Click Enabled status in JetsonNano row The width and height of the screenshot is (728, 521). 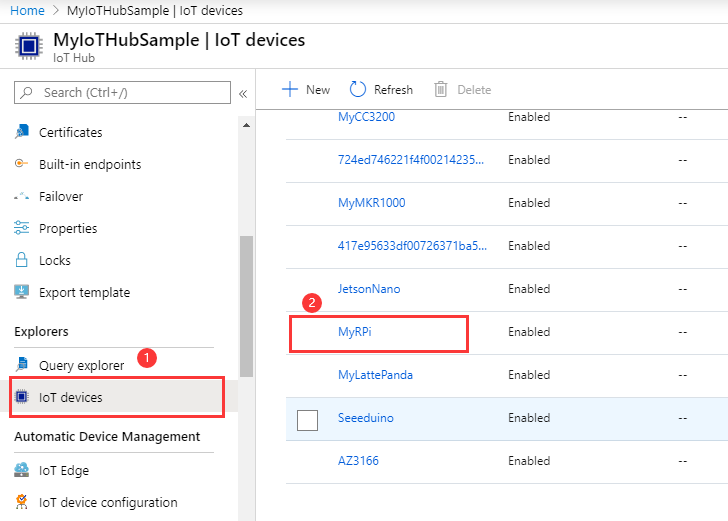coord(529,289)
